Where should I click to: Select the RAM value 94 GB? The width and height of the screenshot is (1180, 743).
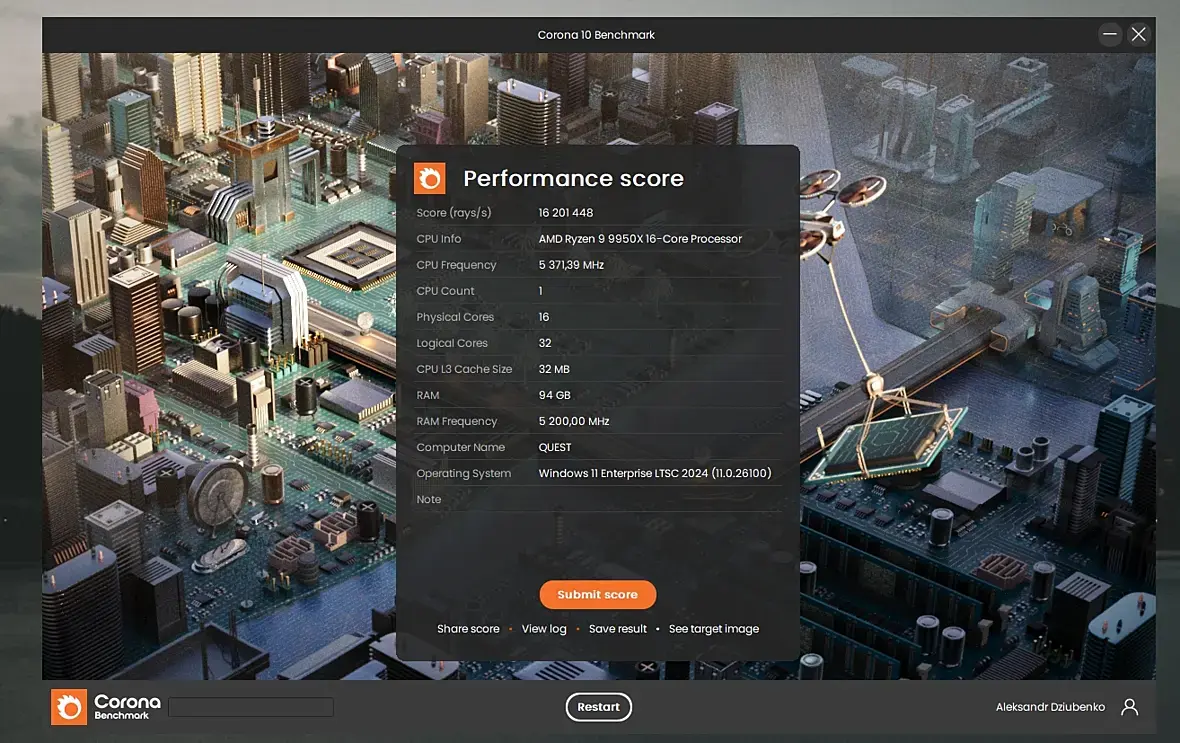(x=555, y=395)
